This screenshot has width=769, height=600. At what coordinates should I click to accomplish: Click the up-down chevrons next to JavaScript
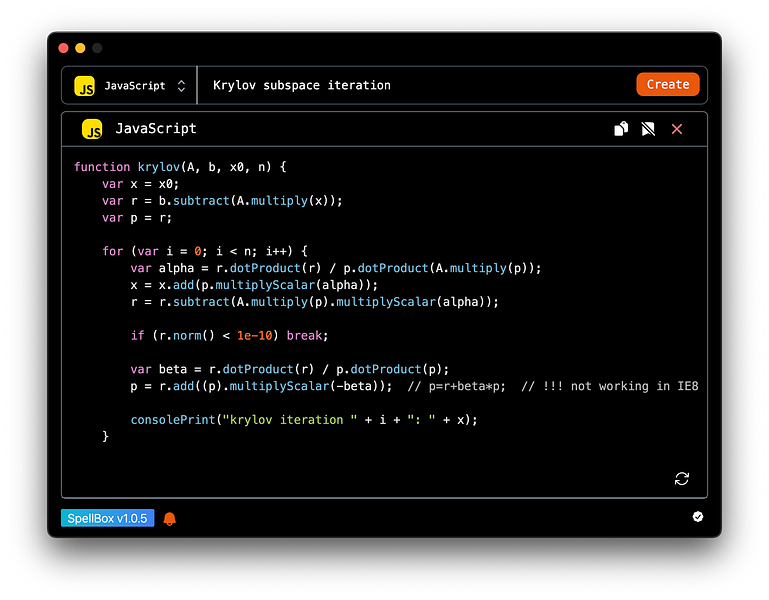pos(181,86)
